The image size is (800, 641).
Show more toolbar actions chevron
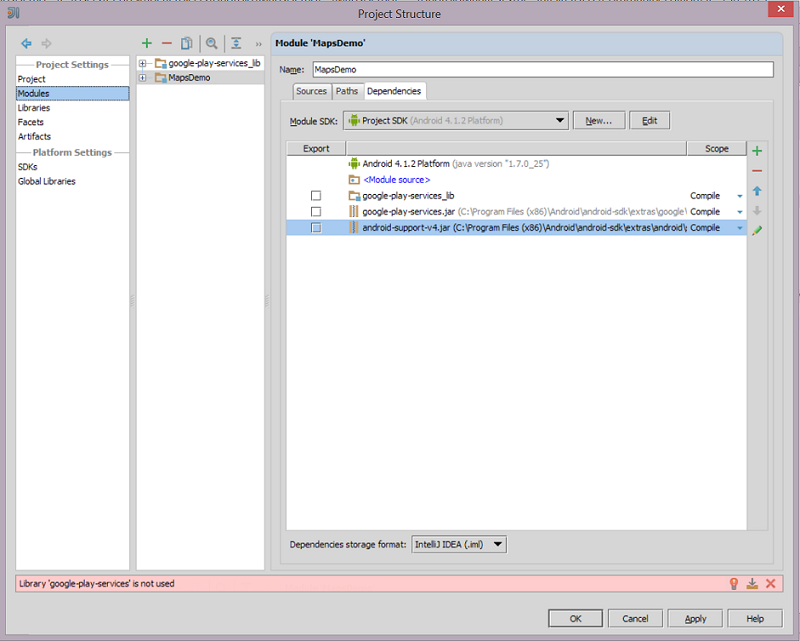tap(259, 44)
